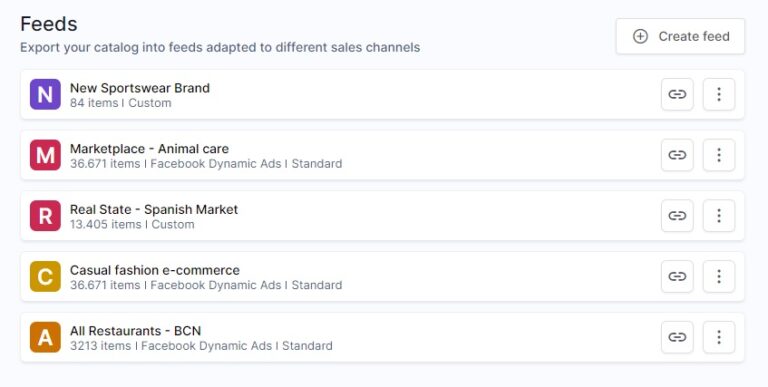
Task: Click the plus icon in Create feed
Action: 640,36
